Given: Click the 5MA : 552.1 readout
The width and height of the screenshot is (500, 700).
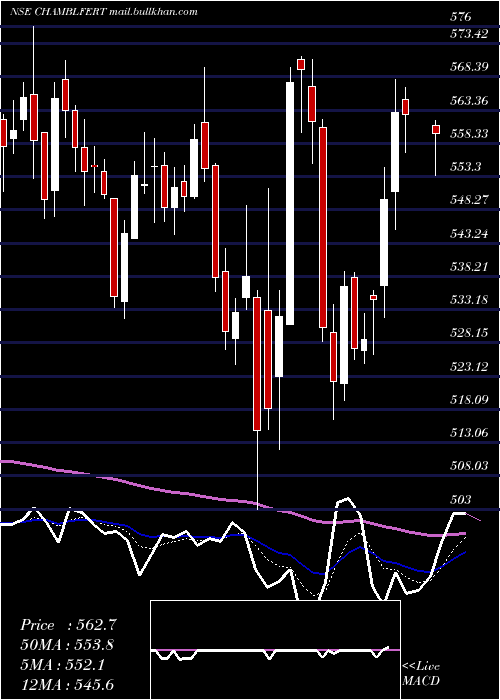Looking at the screenshot, I should [62, 665].
